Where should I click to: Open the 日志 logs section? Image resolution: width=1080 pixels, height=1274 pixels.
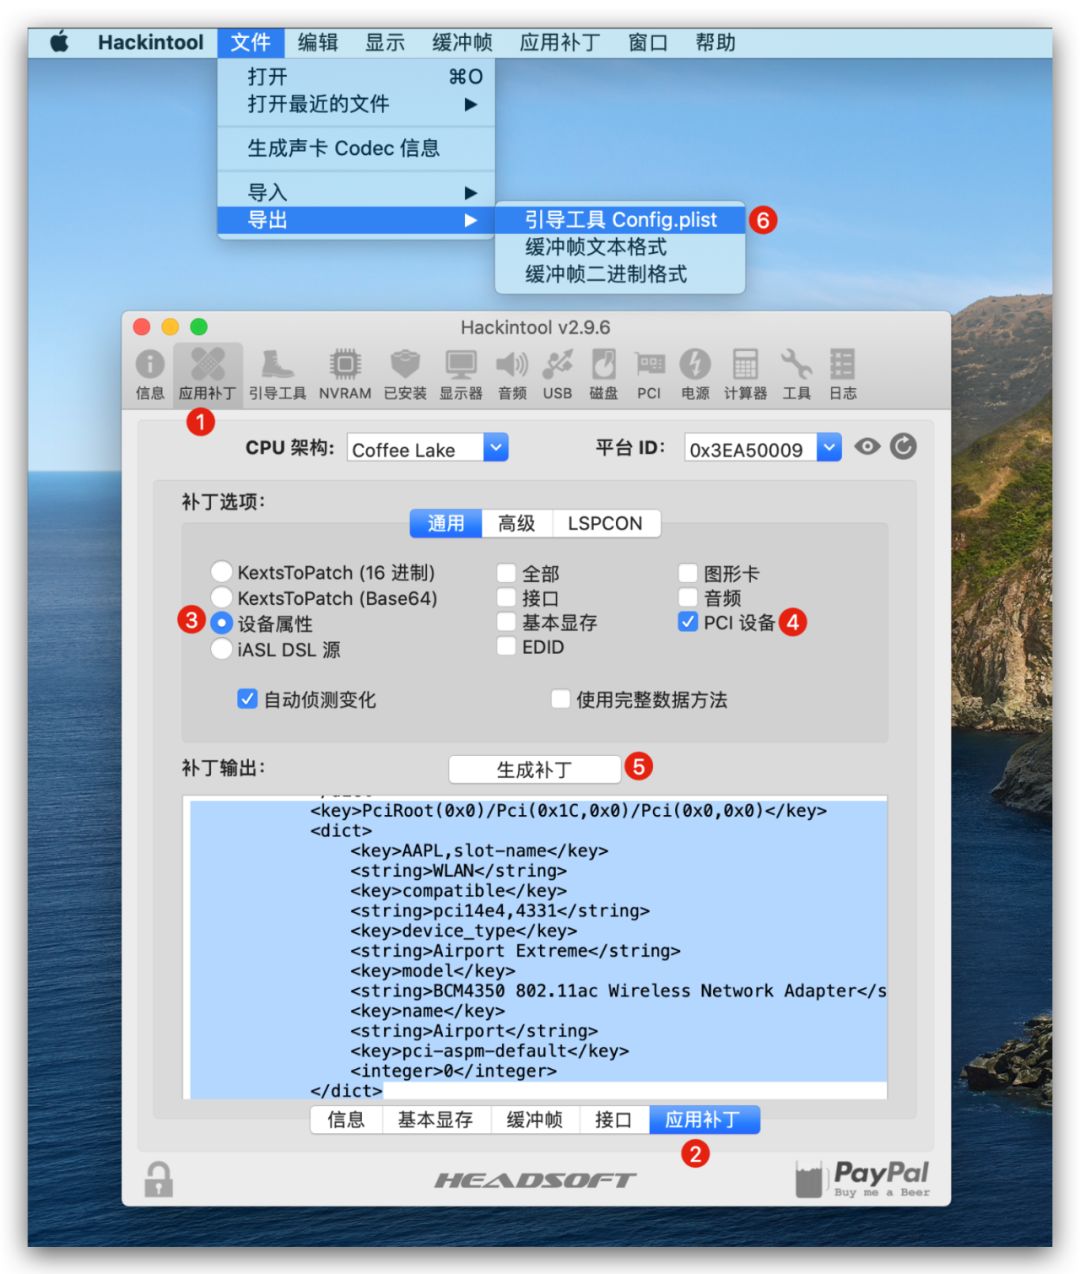(x=842, y=374)
